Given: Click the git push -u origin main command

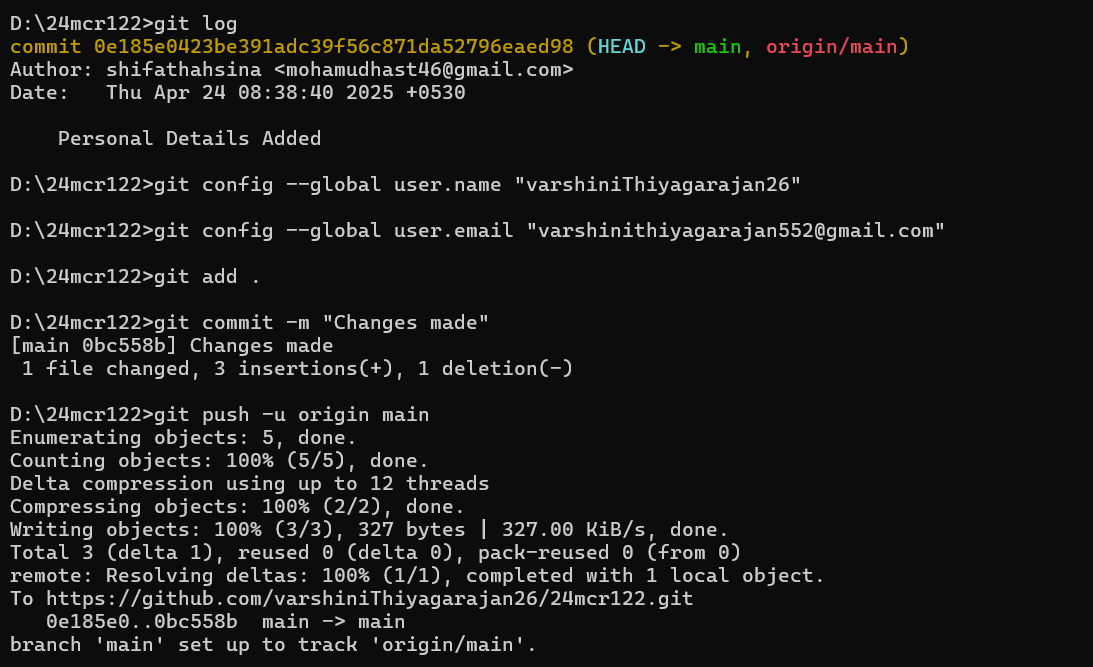Looking at the screenshot, I should coord(291,415).
